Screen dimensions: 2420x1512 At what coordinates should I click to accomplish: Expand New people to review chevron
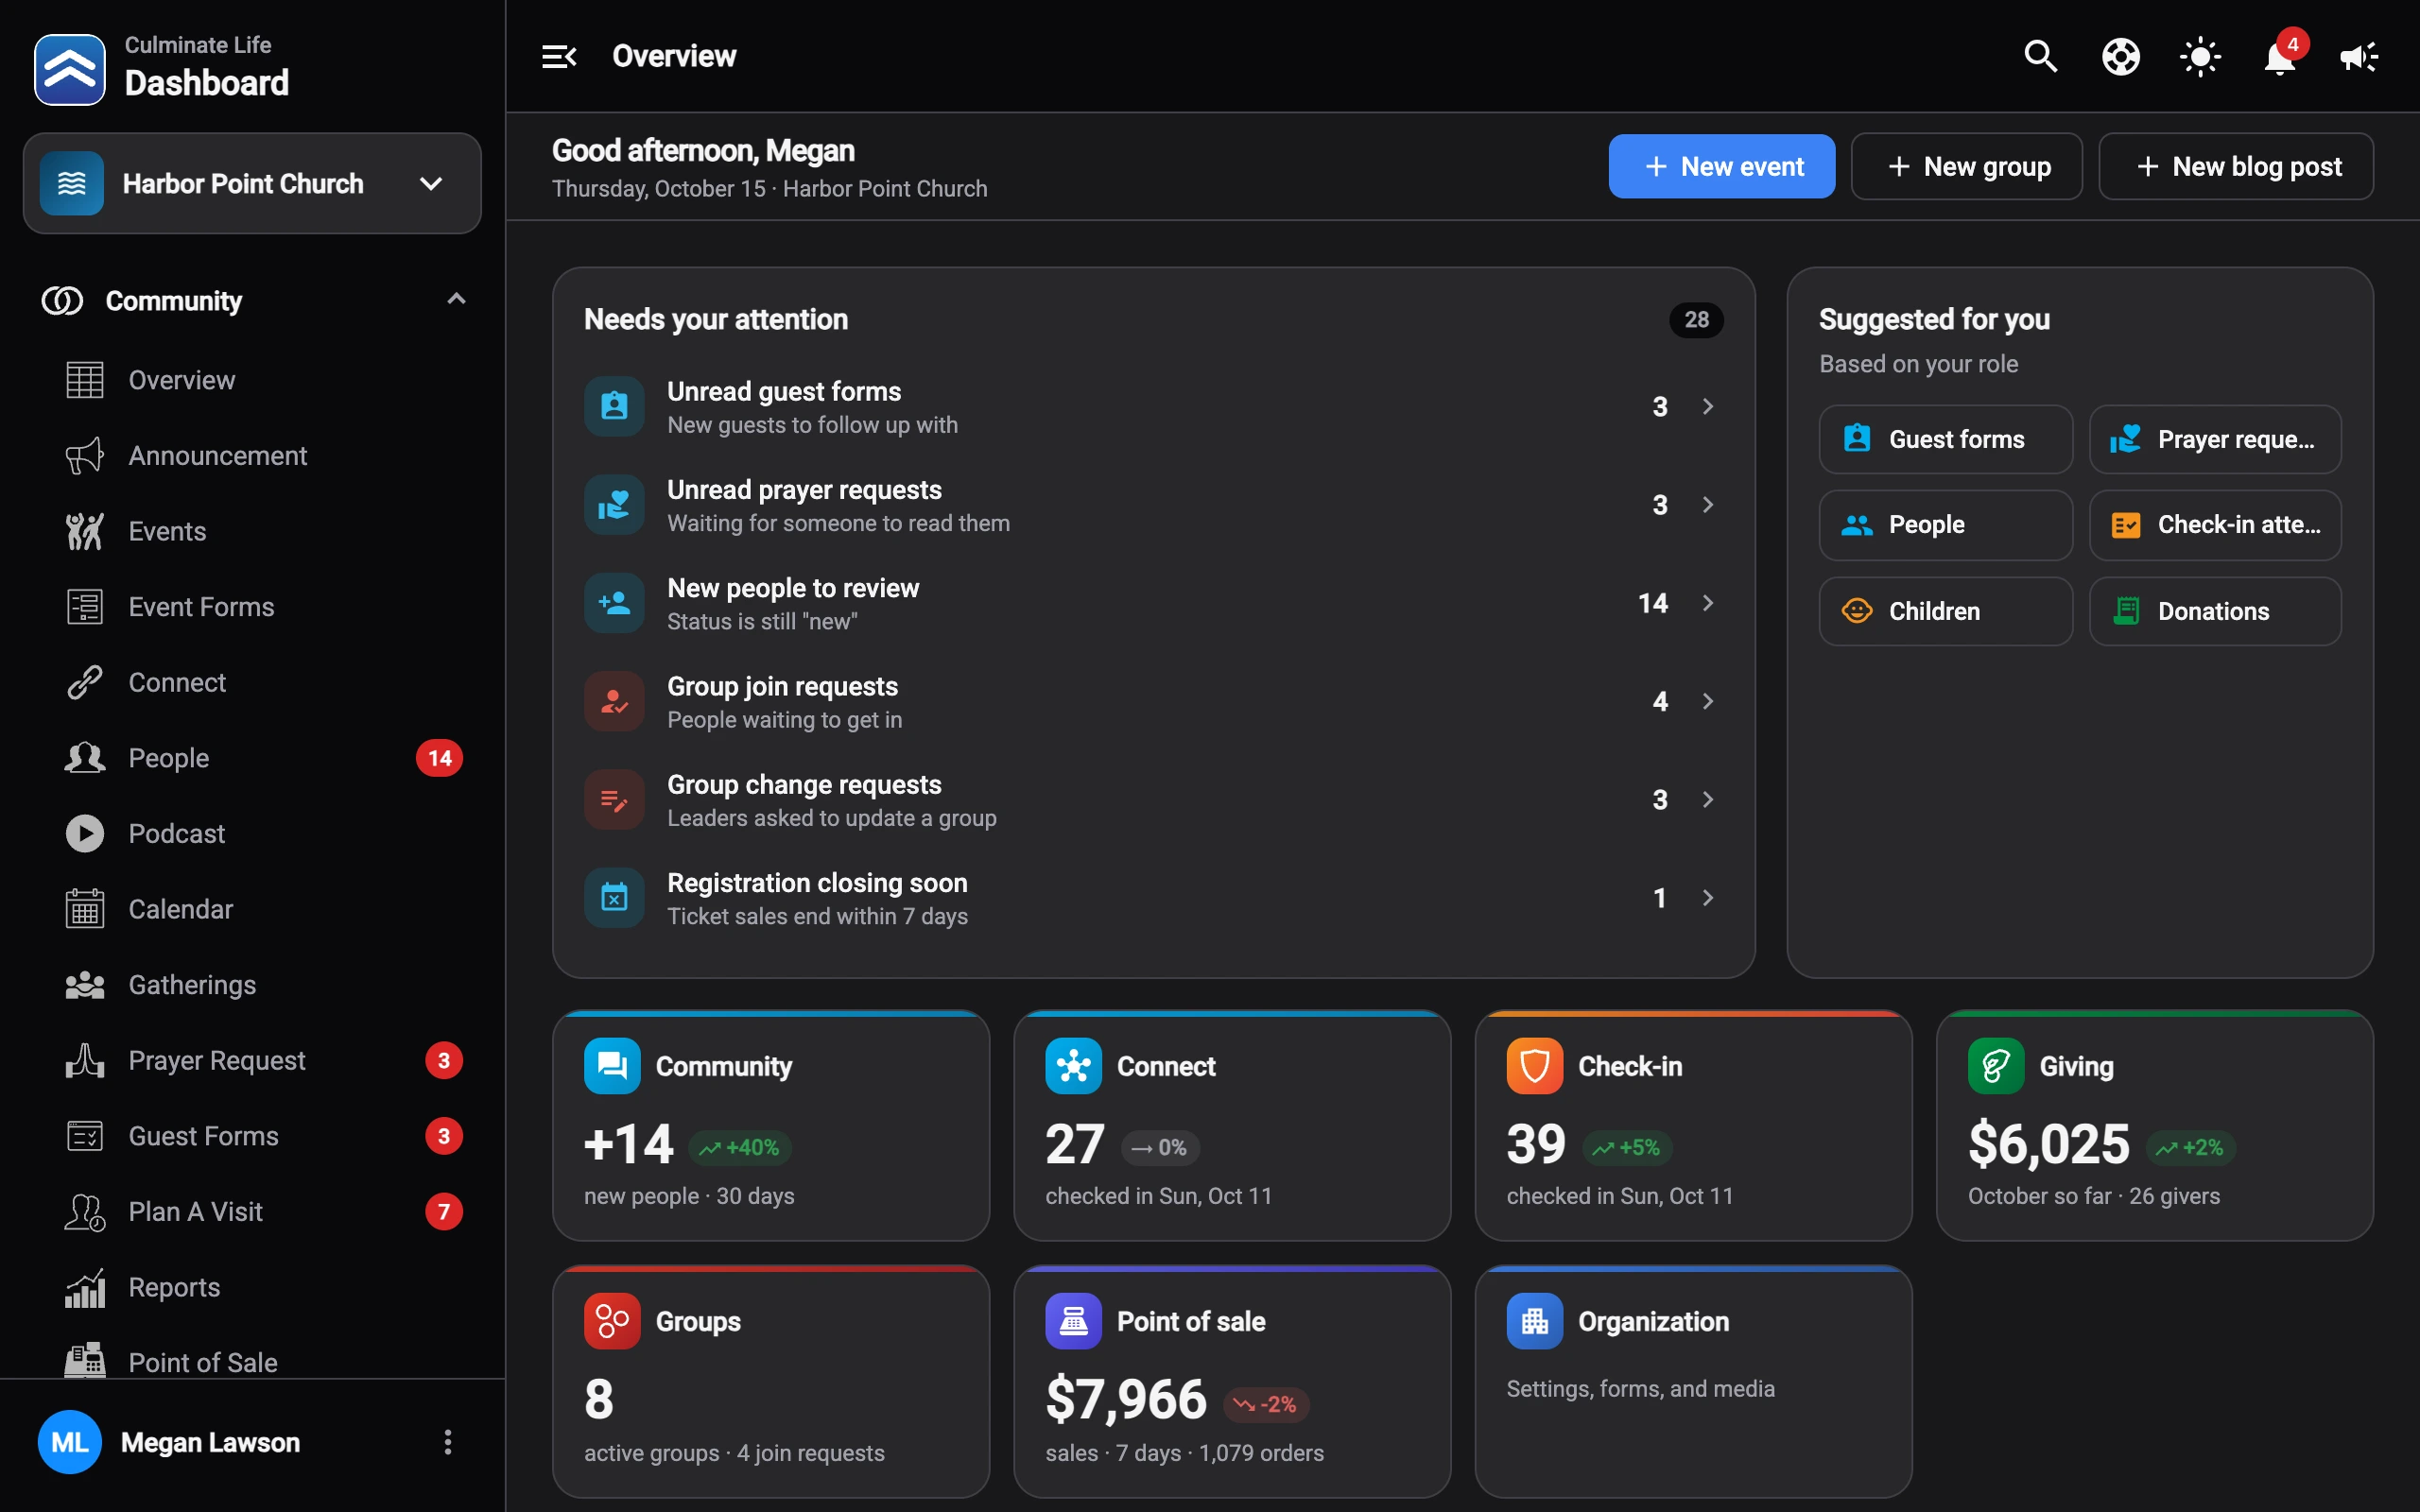1708,603
